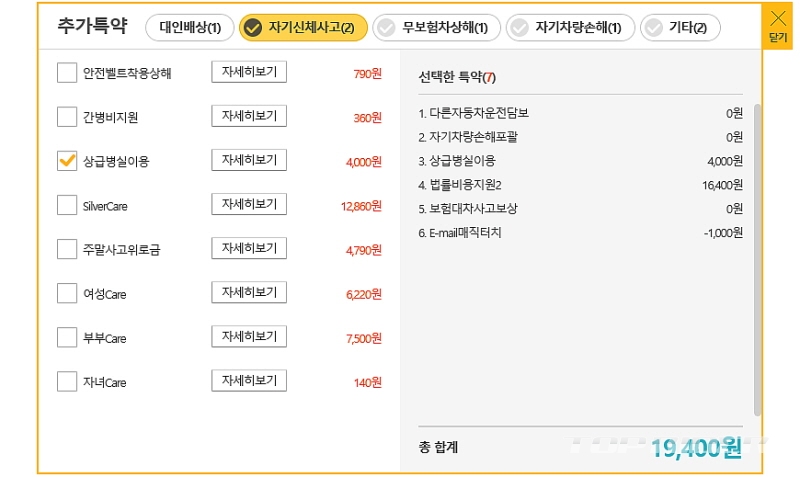The image size is (800, 477).
Task: Uncheck the 상급병실이용 checkbox
Action: (67, 161)
